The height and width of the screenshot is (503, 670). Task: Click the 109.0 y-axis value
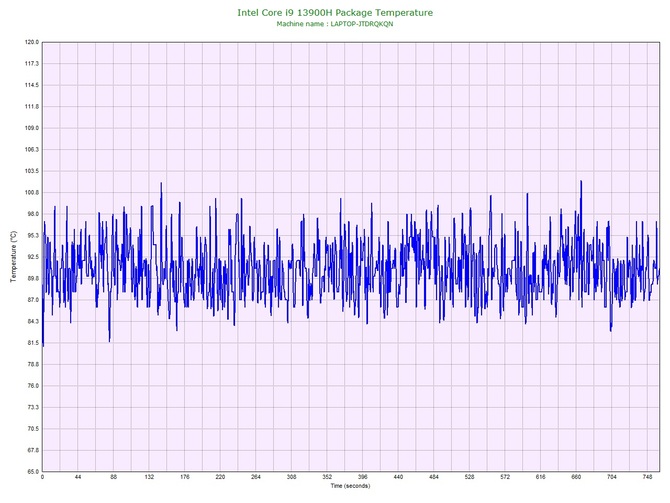coord(32,128)
